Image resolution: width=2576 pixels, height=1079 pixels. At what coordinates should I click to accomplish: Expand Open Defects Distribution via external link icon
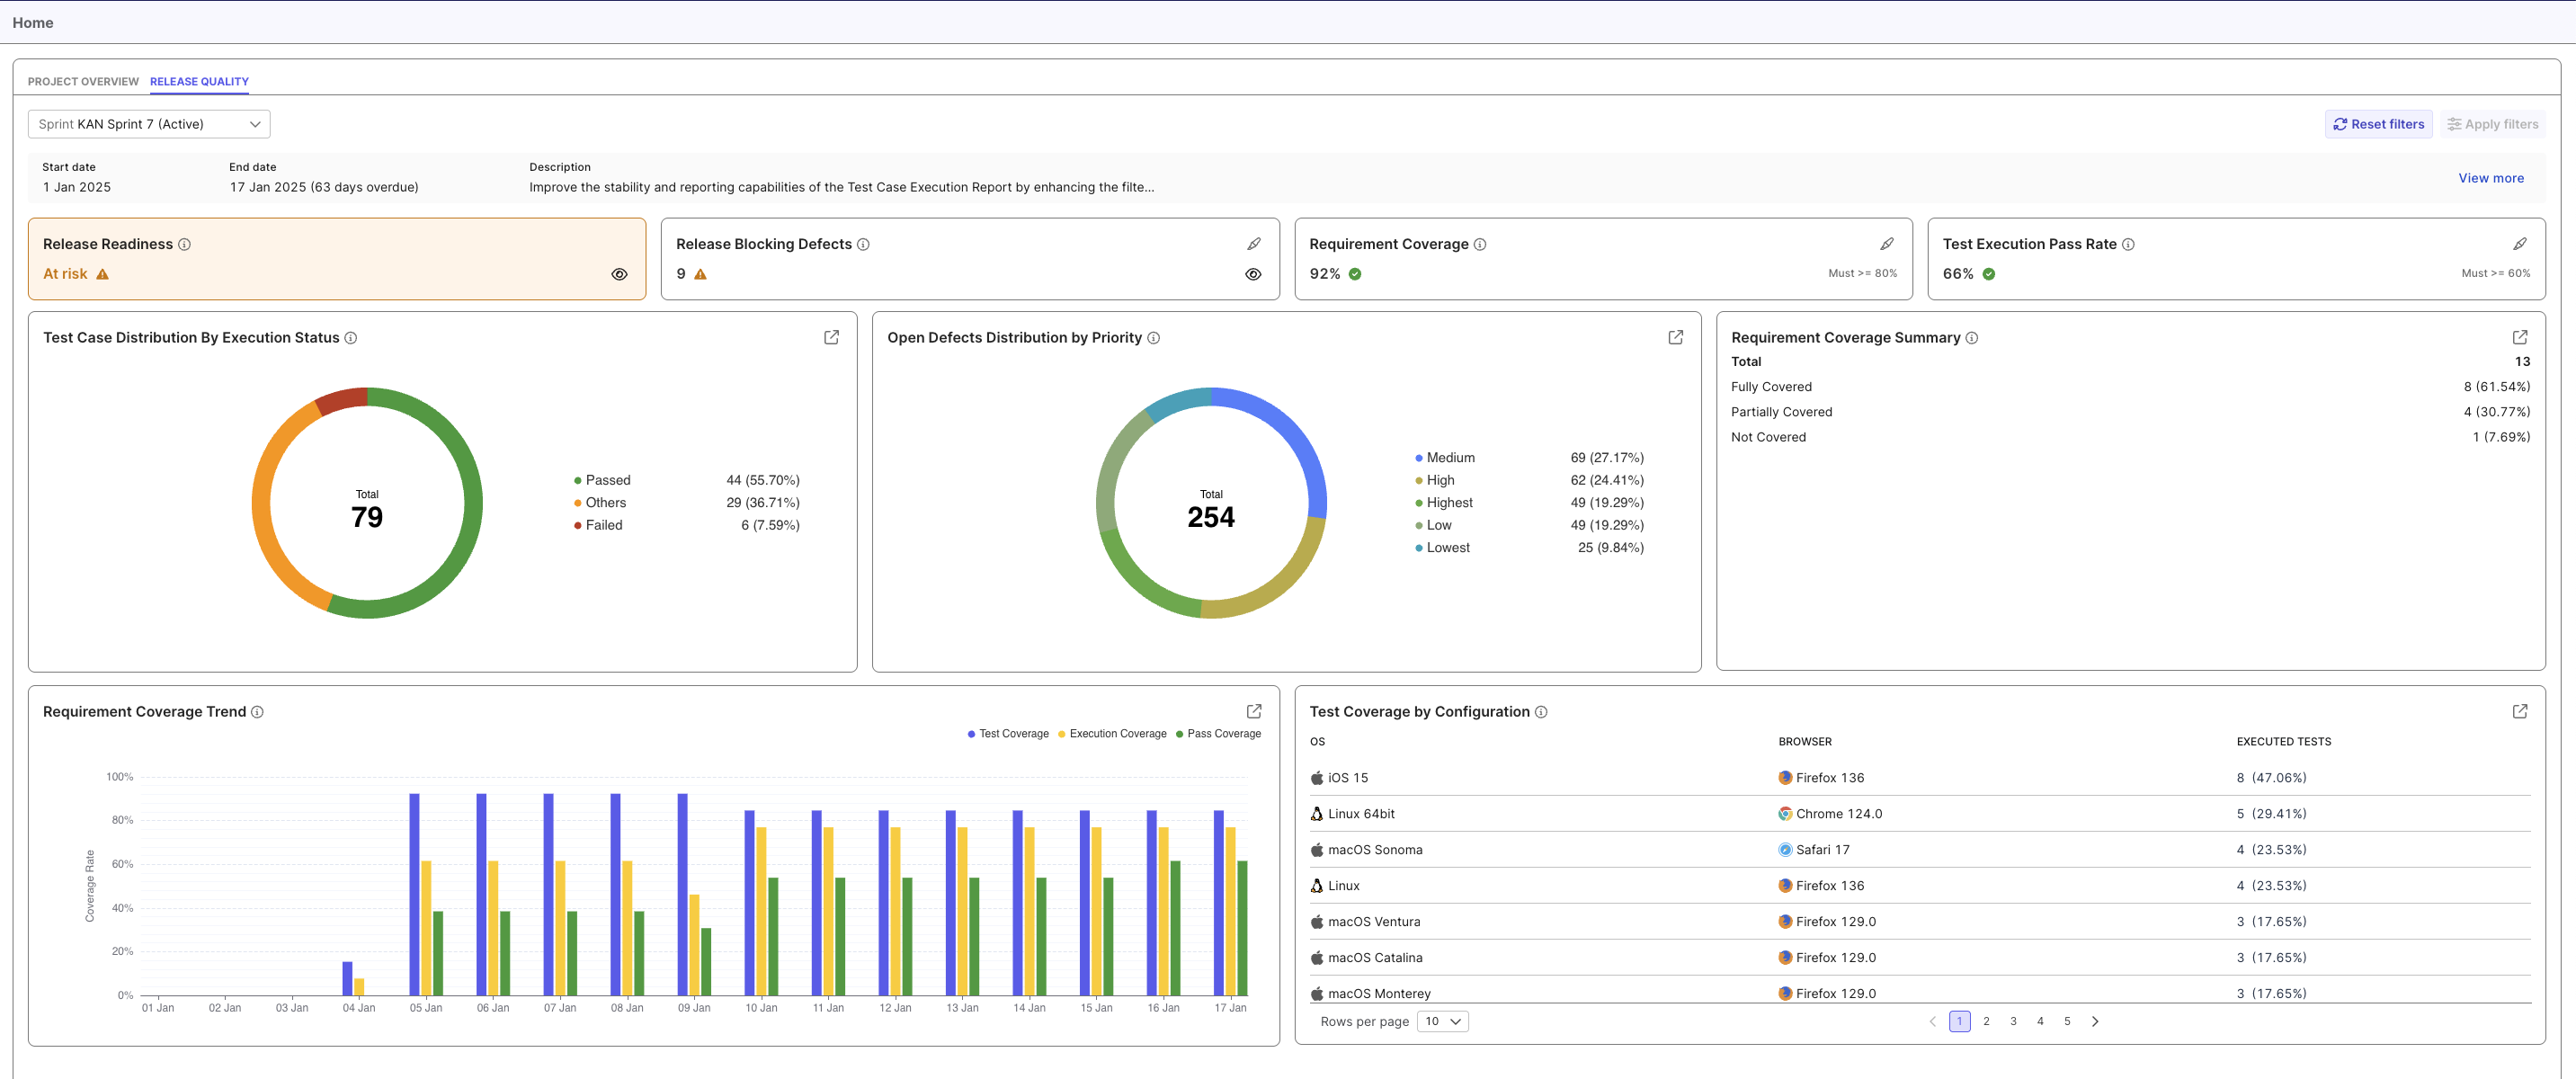pyautogui.click(x=1676, y=337)
